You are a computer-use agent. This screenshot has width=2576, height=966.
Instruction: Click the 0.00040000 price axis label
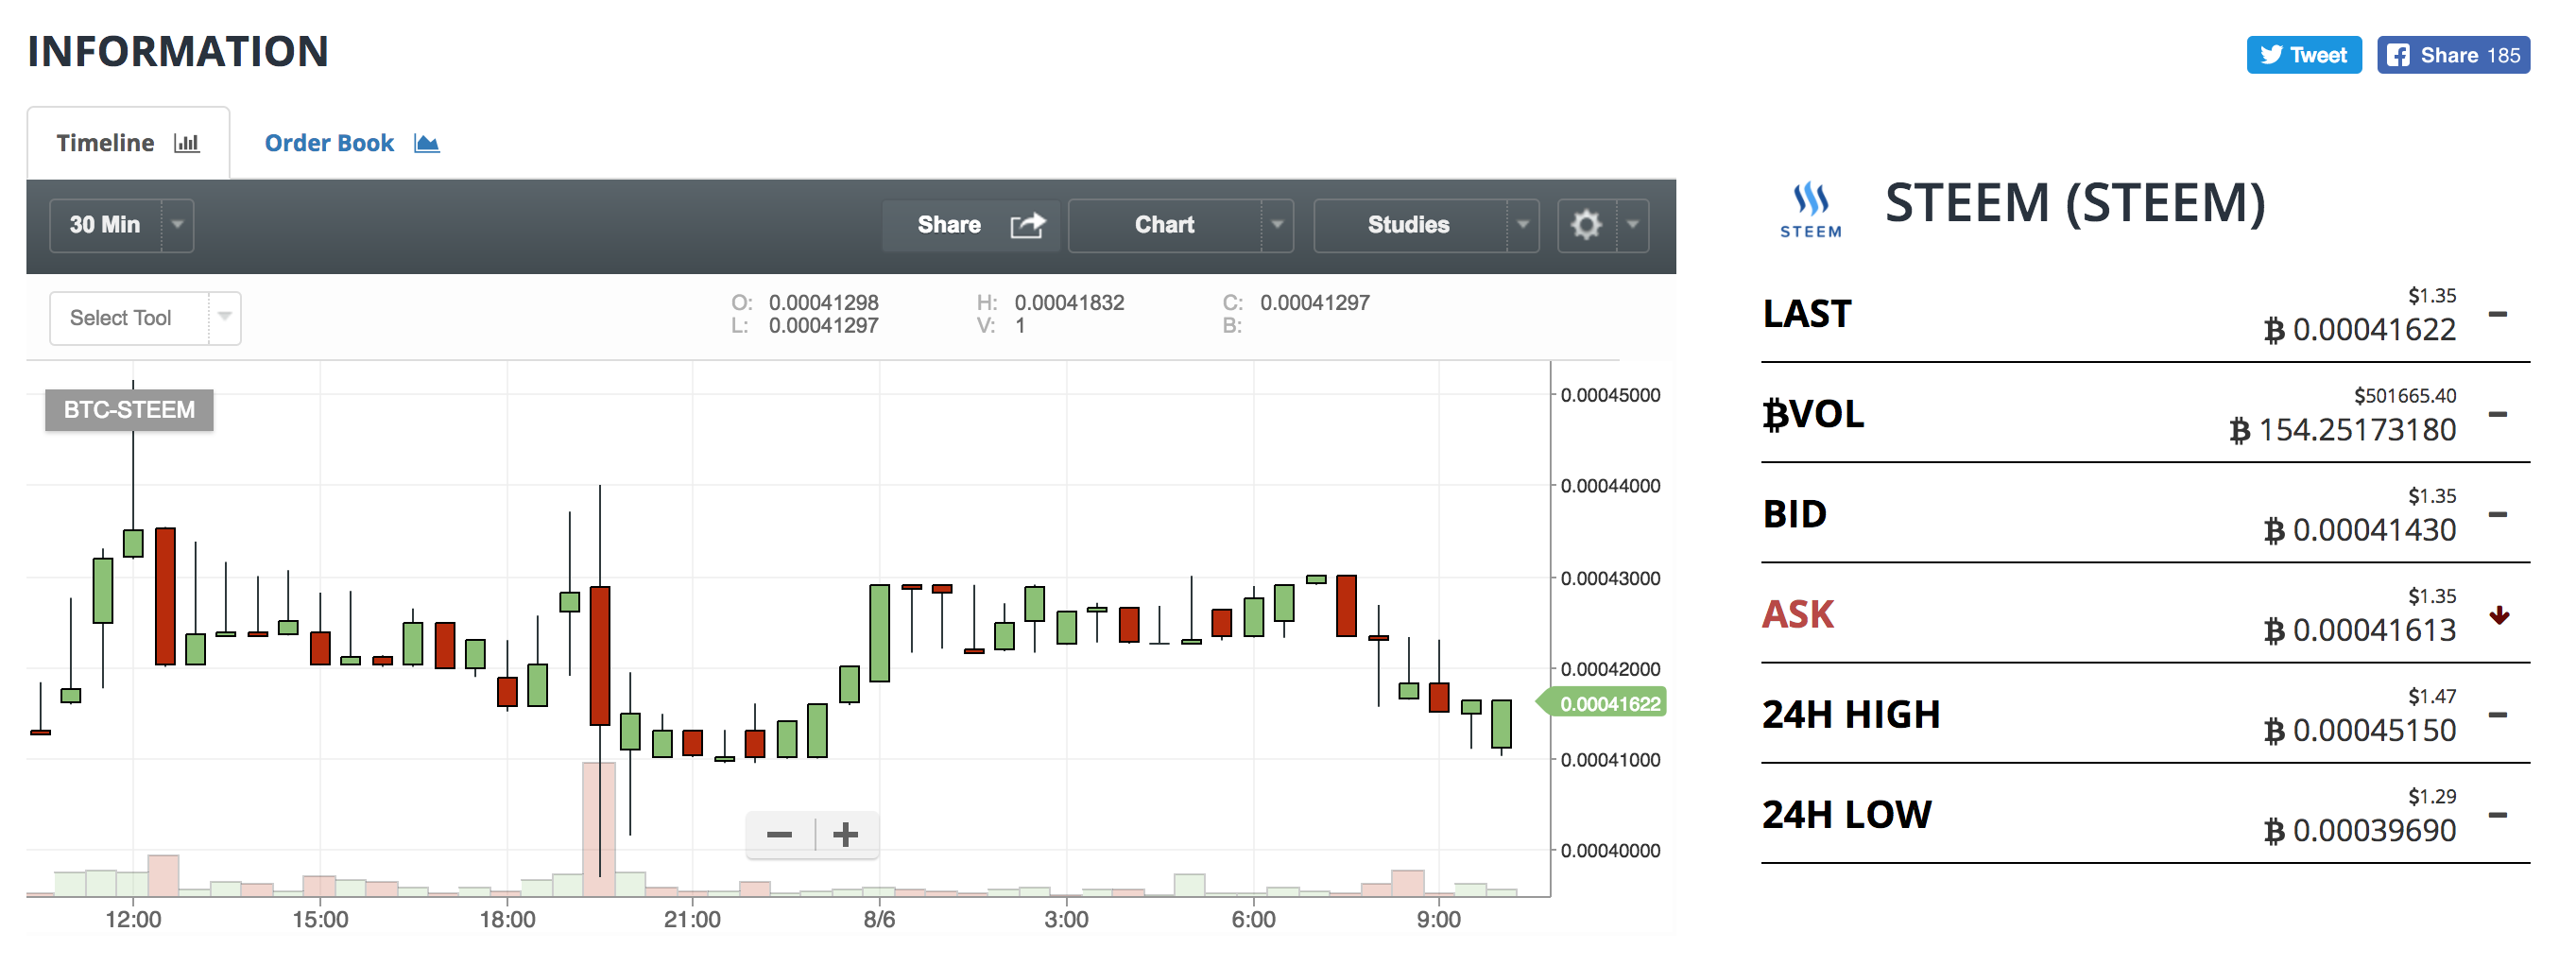[1610, 851]
